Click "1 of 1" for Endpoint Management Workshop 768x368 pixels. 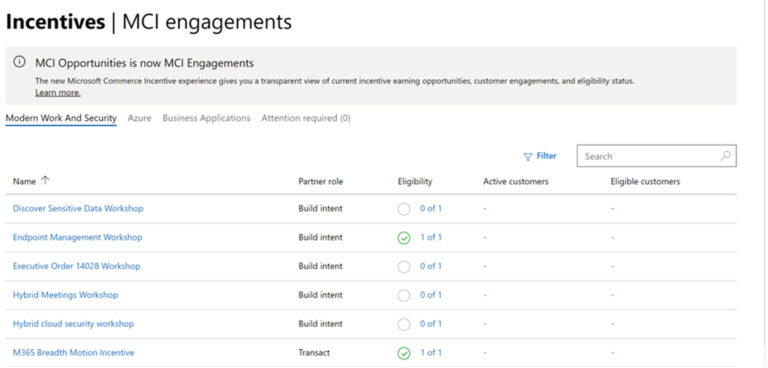(431, 237)
